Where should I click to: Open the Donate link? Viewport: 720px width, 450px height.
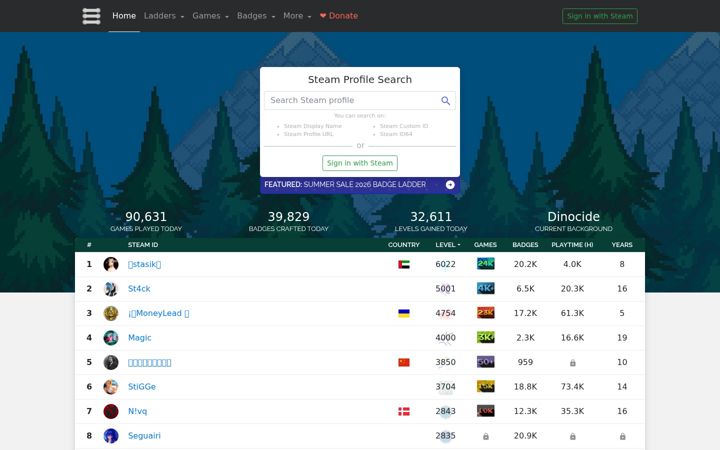339,16
